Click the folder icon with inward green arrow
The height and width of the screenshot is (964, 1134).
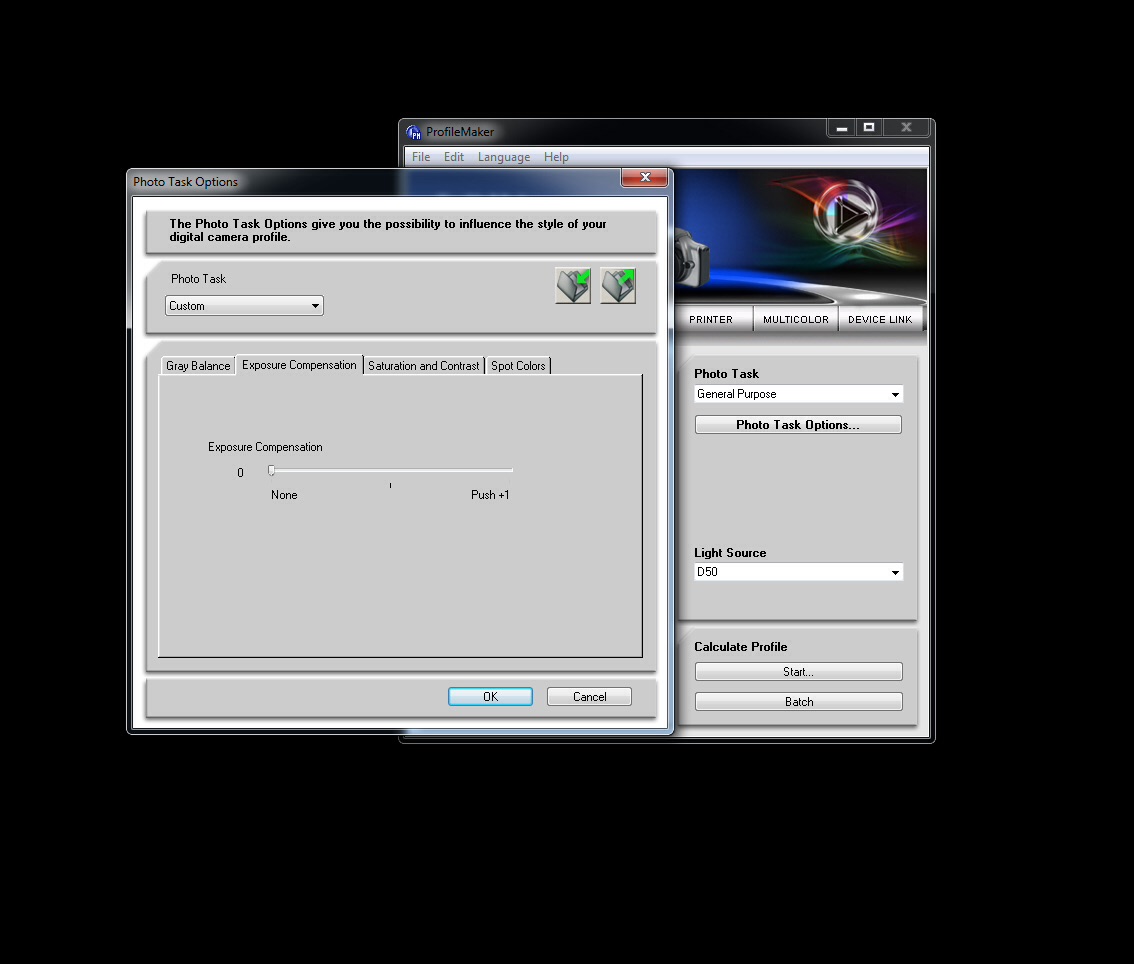click(573, 286)
